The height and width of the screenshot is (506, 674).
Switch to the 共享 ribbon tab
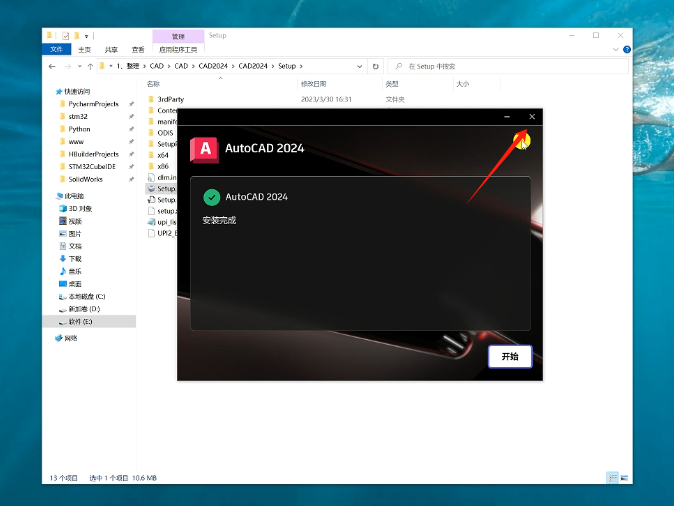tap(111, 49)
